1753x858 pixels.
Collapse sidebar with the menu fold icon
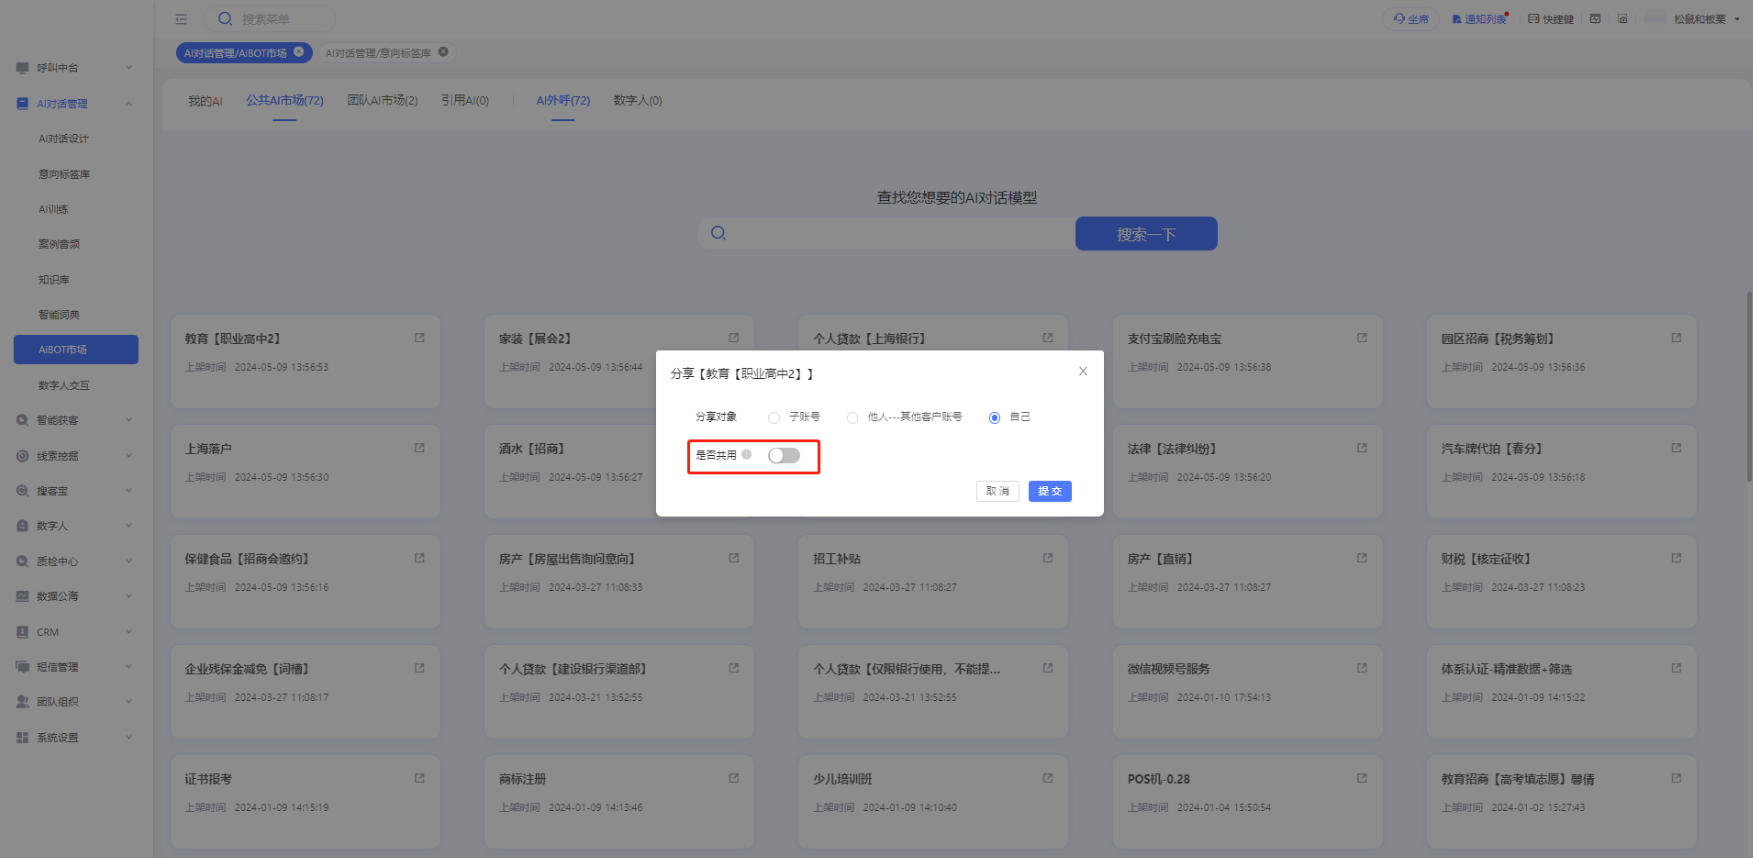[x=181, y=19]
